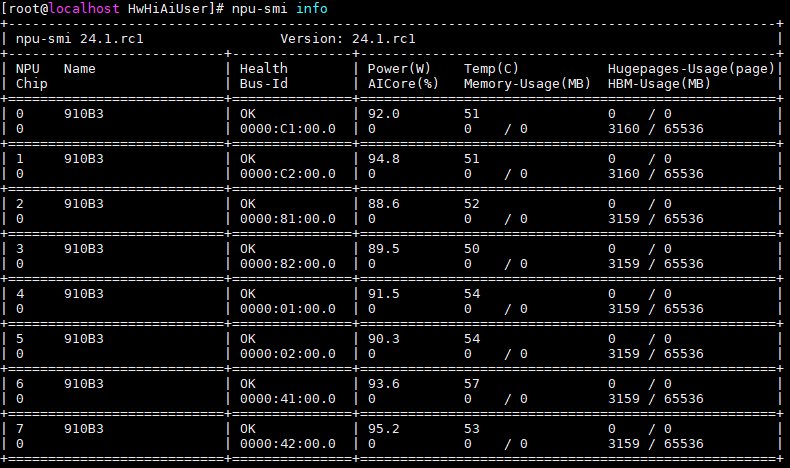The width and height of the screenshot is (790, 468).
Task: Click '910B3' name in NPU 7 row
Action: 84,429
